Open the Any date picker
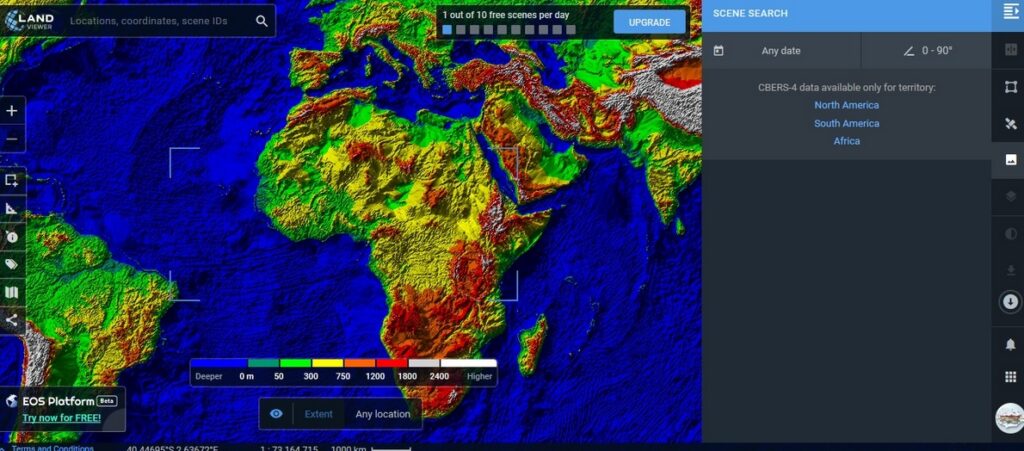This screenshot has height=451, width=1024. pos(780,51)
